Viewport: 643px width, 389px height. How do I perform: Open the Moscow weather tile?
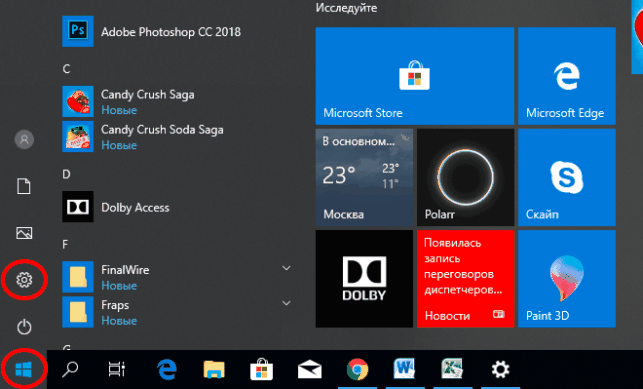point(364,177)
